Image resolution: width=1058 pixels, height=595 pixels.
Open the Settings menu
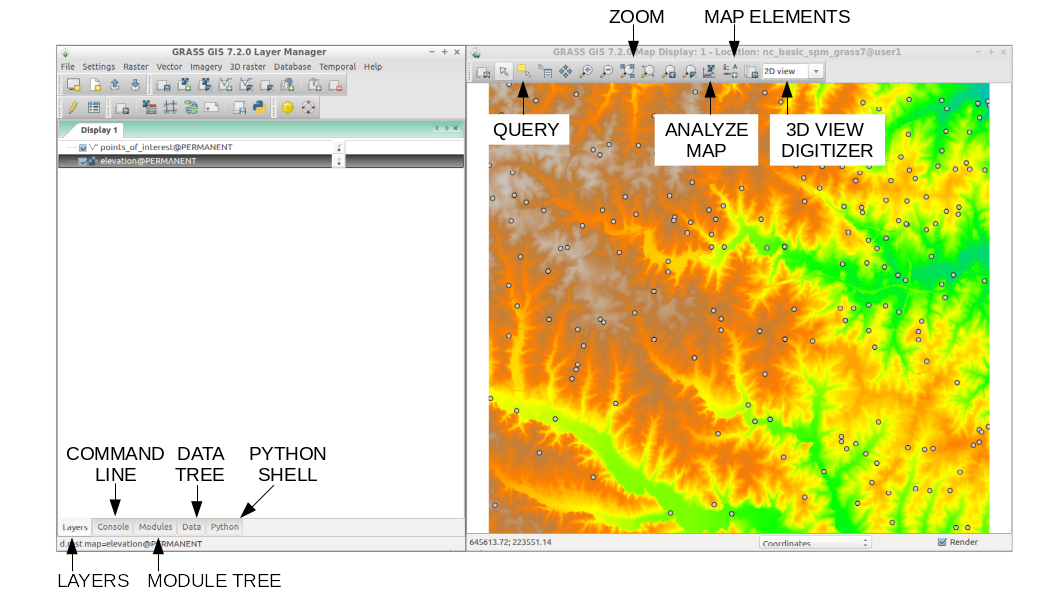99,67
